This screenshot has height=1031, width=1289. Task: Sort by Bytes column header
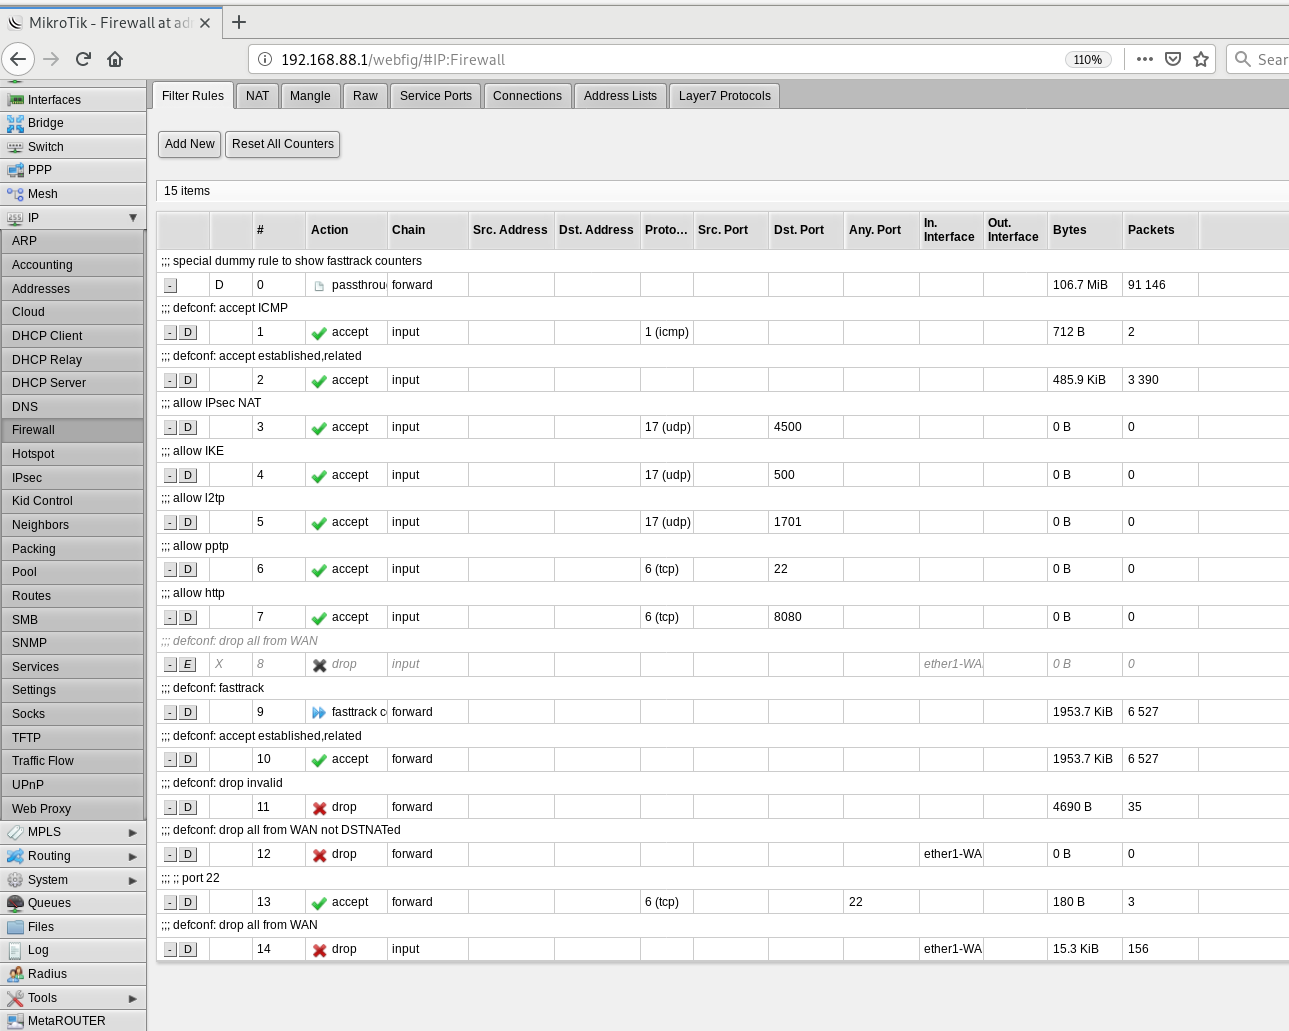(1085, 230)
